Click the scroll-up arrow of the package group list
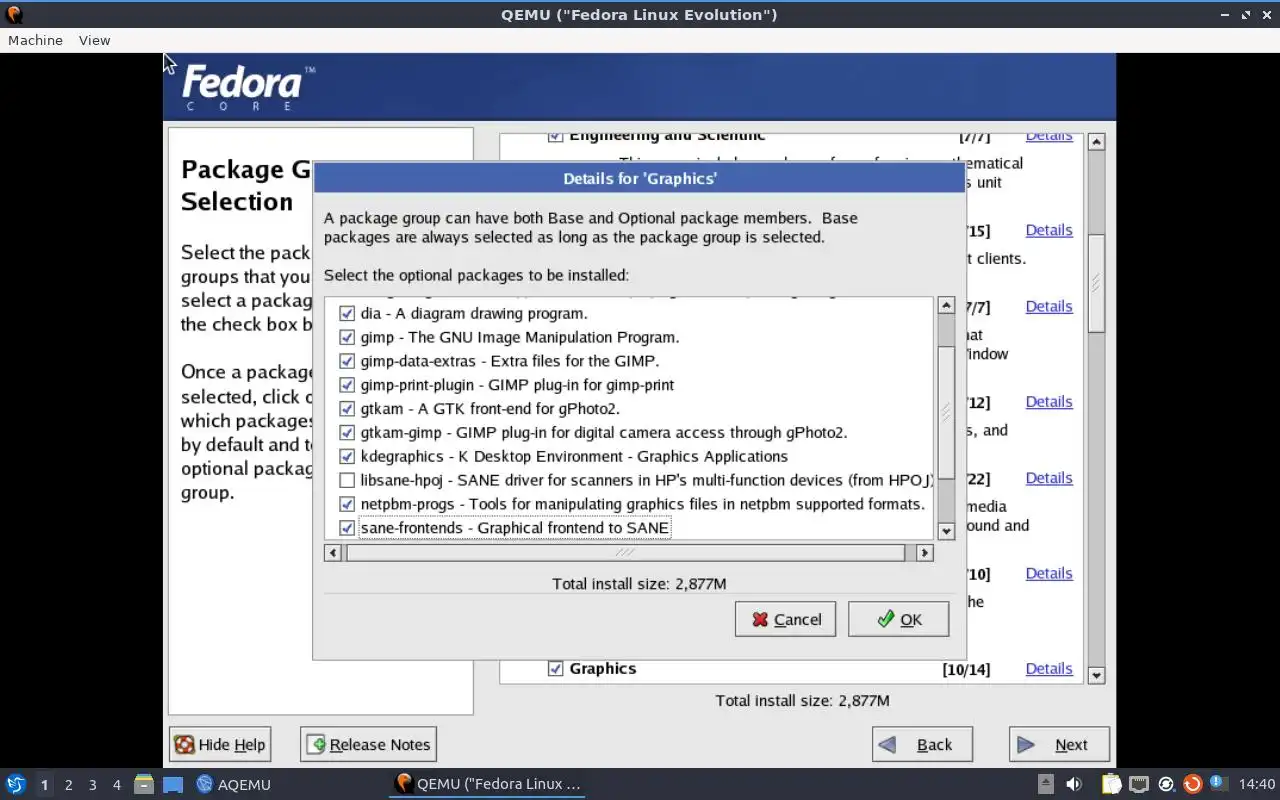Image resolution: width=1280 pixels, height=800 pixels. pos(1096,142)
